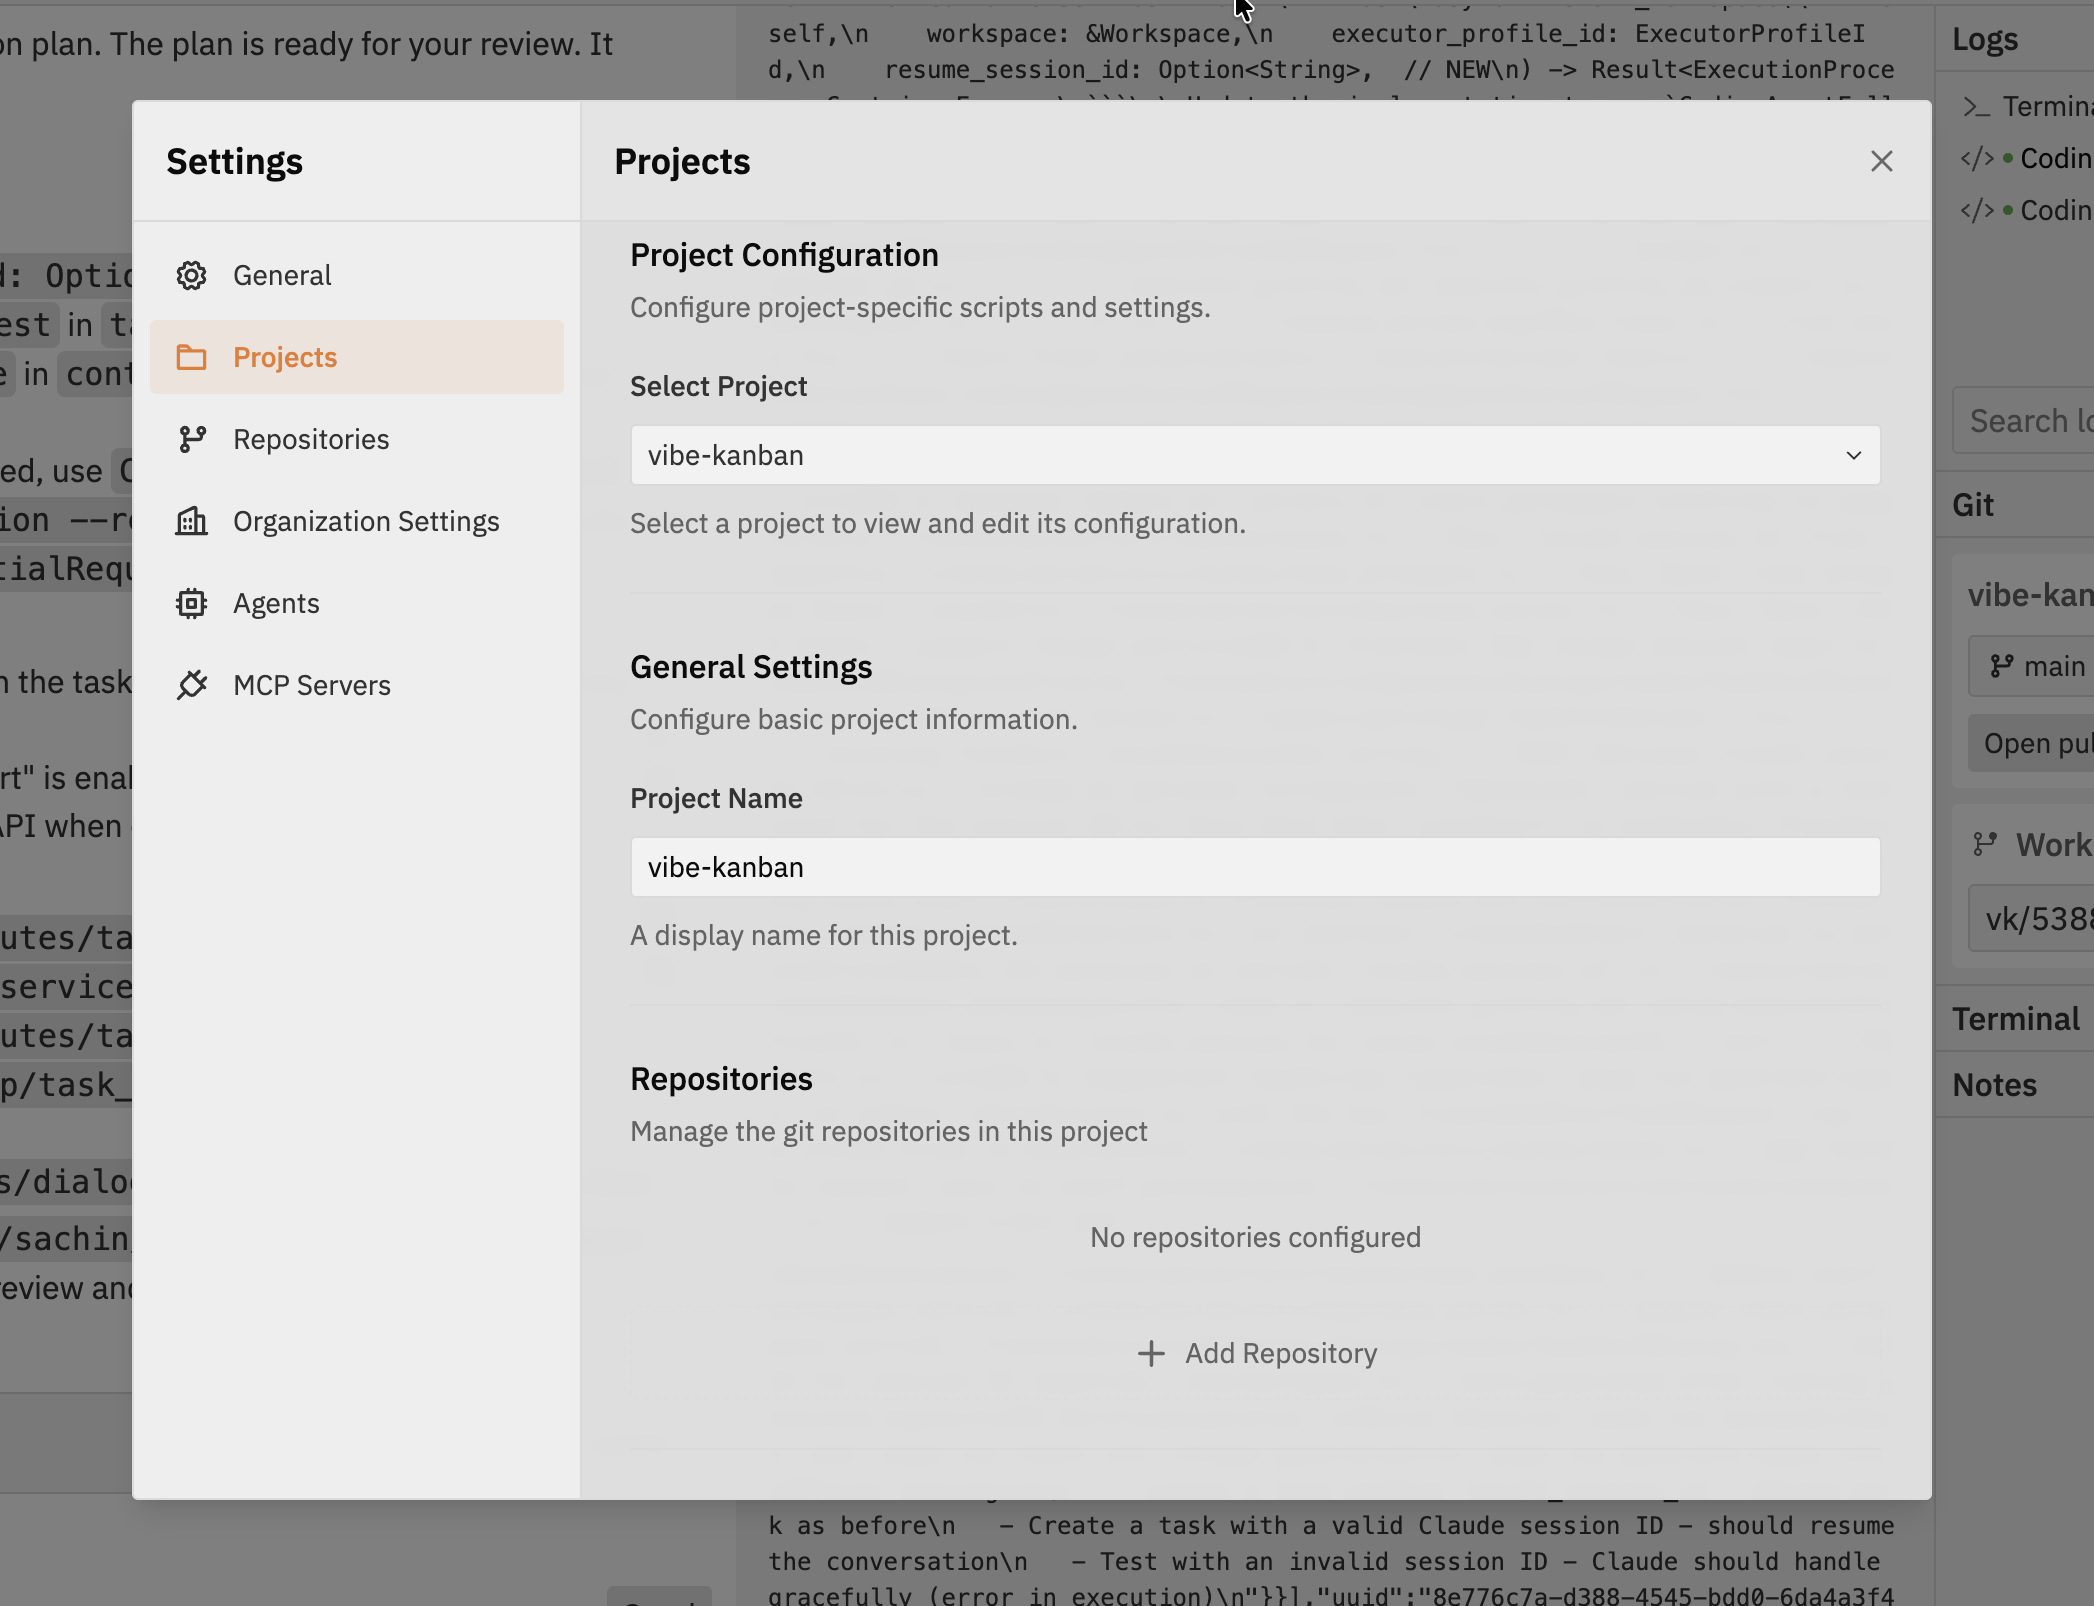Click the MCP Servers icon
Screen dimensions: 2094x1606
pyautogui.click(x=192, y=685)
